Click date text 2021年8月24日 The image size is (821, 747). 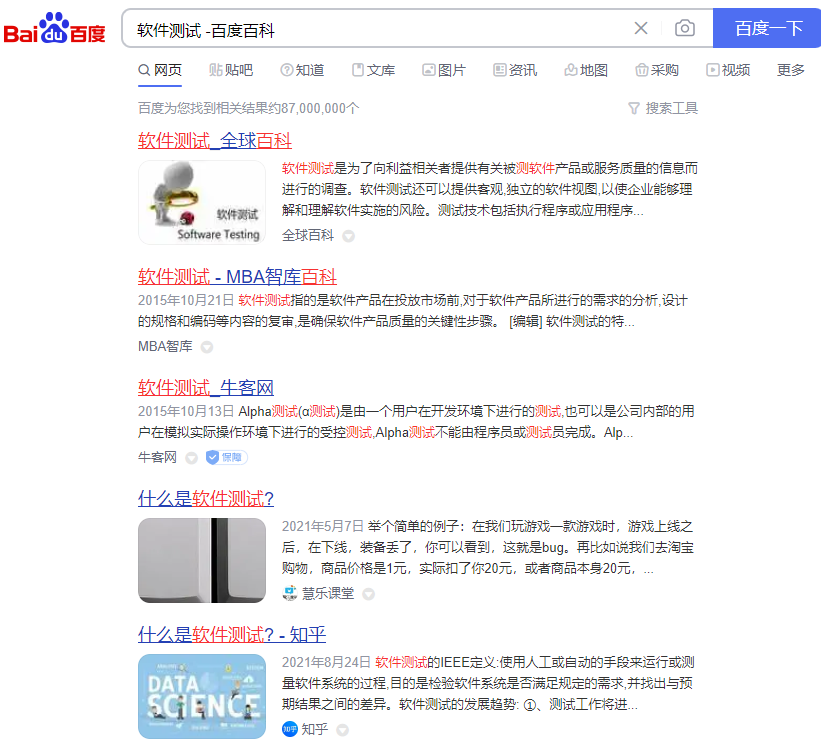point(326,663)
